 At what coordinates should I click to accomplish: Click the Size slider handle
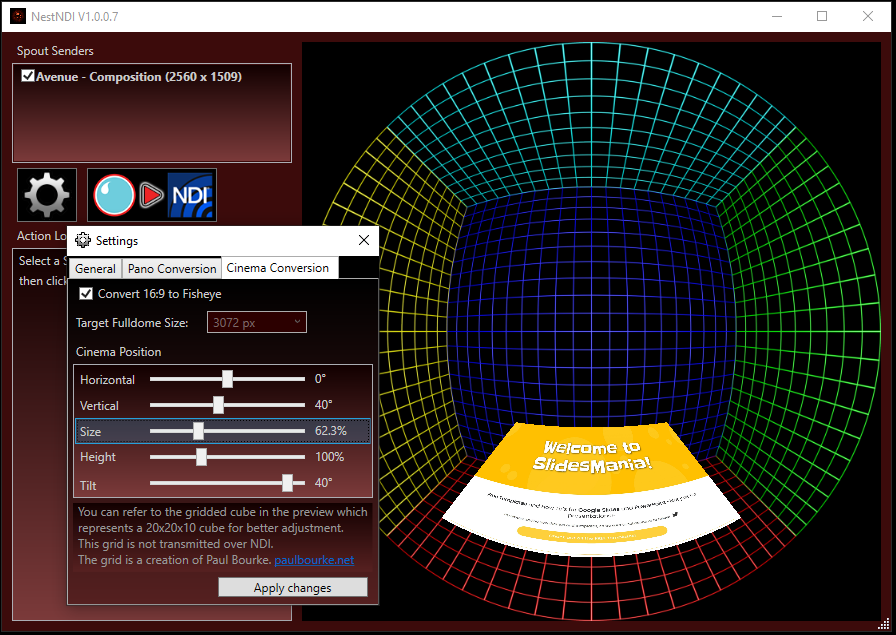198,431
